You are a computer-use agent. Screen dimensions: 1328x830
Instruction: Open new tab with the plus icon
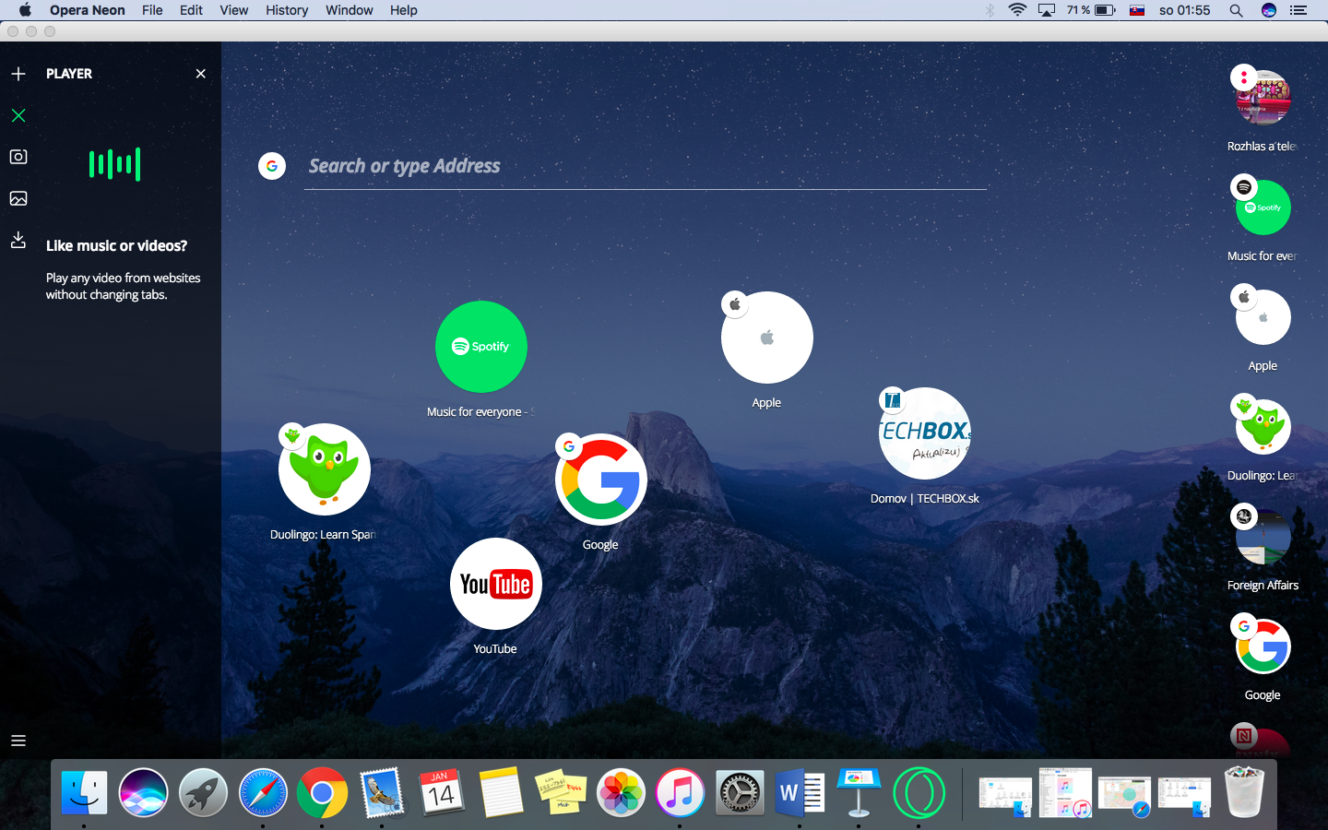[18, 74]
